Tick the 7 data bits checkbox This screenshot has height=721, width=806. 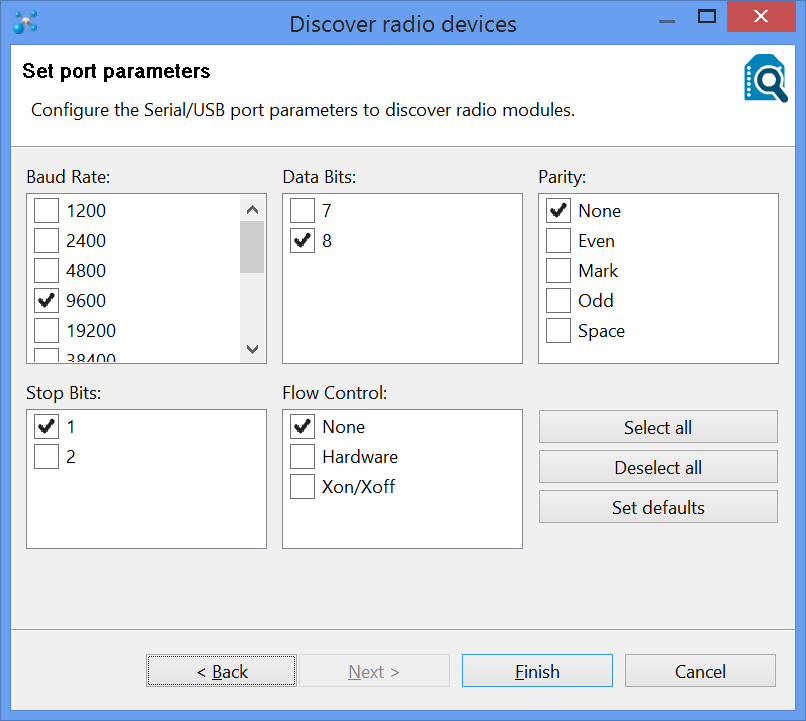coord(302,211)
